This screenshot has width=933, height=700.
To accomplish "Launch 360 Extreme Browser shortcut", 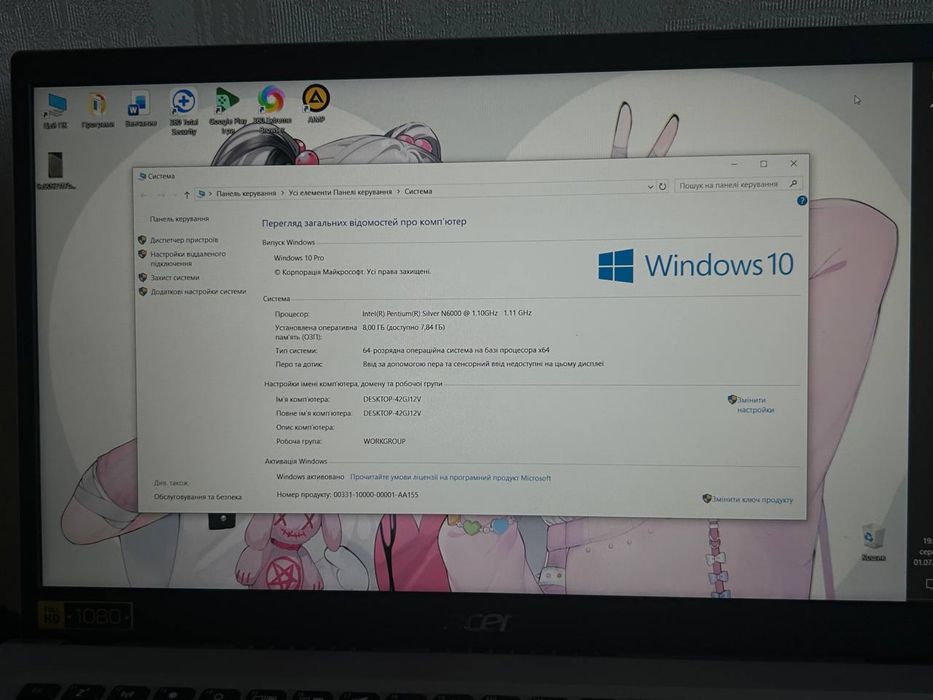I will click(271, 110).
